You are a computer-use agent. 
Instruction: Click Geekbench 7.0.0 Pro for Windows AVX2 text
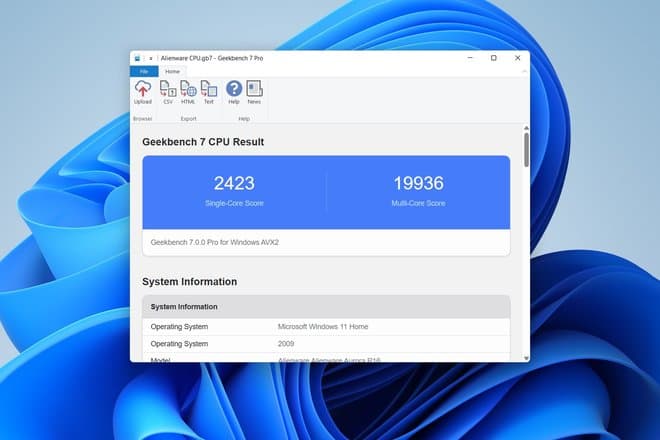pyautogui.click(x=215, y=243)
